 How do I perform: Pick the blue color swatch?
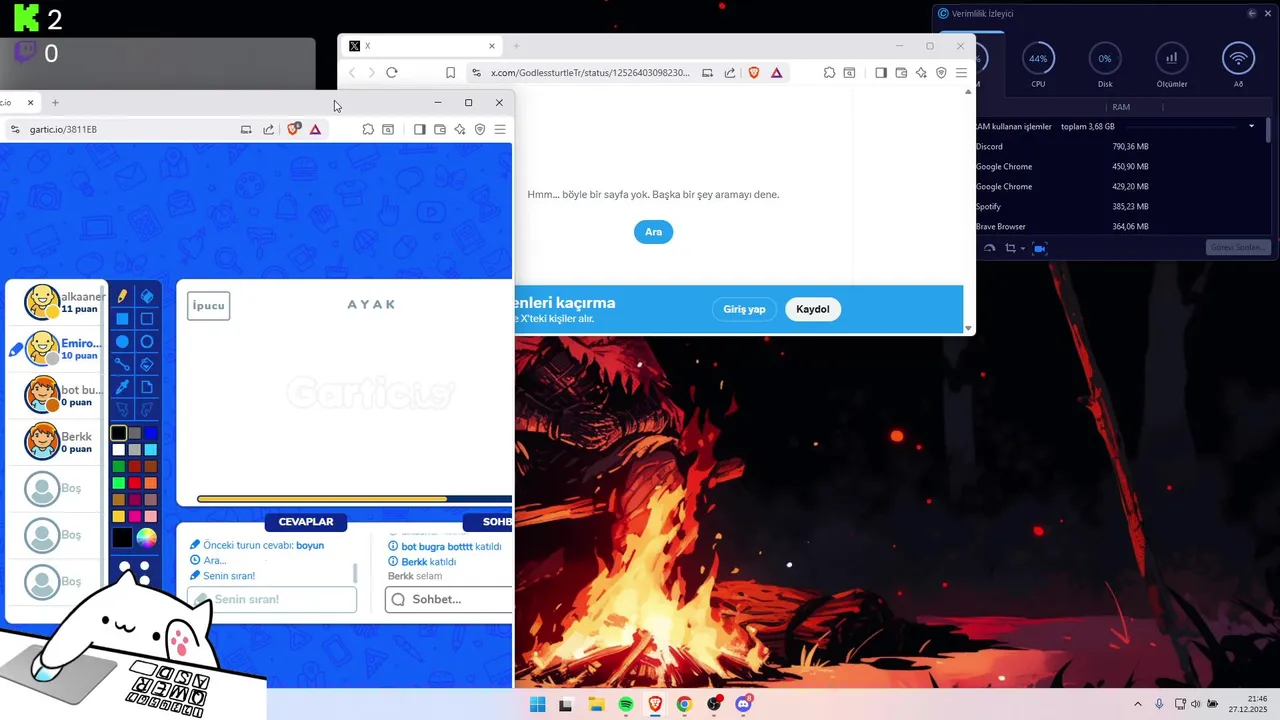[x=151, y=433]
